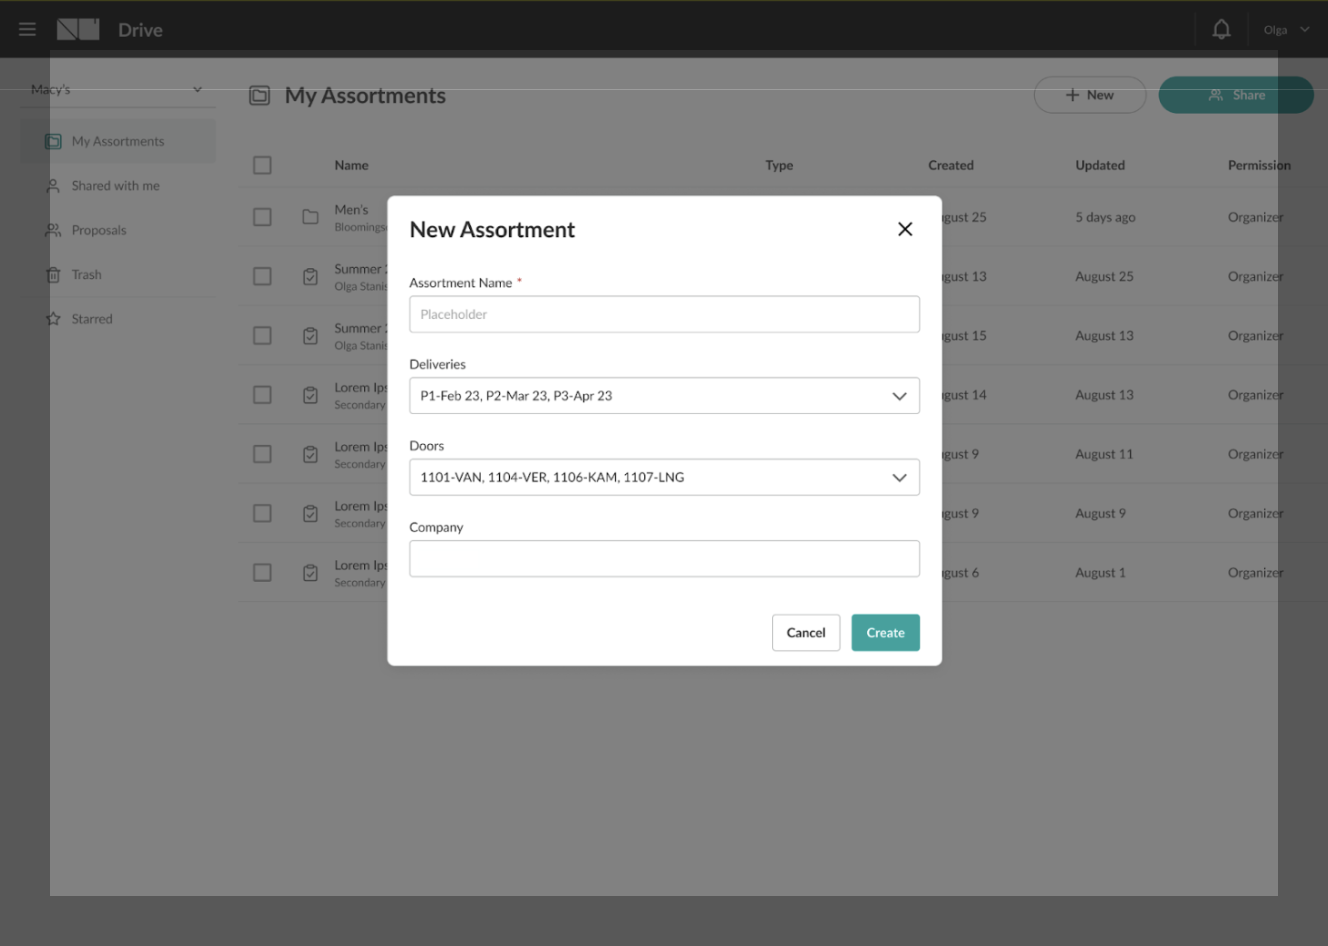Click the Assortment Name input field
Viewport: 1328px width, 946px height.
coord(664,313)
